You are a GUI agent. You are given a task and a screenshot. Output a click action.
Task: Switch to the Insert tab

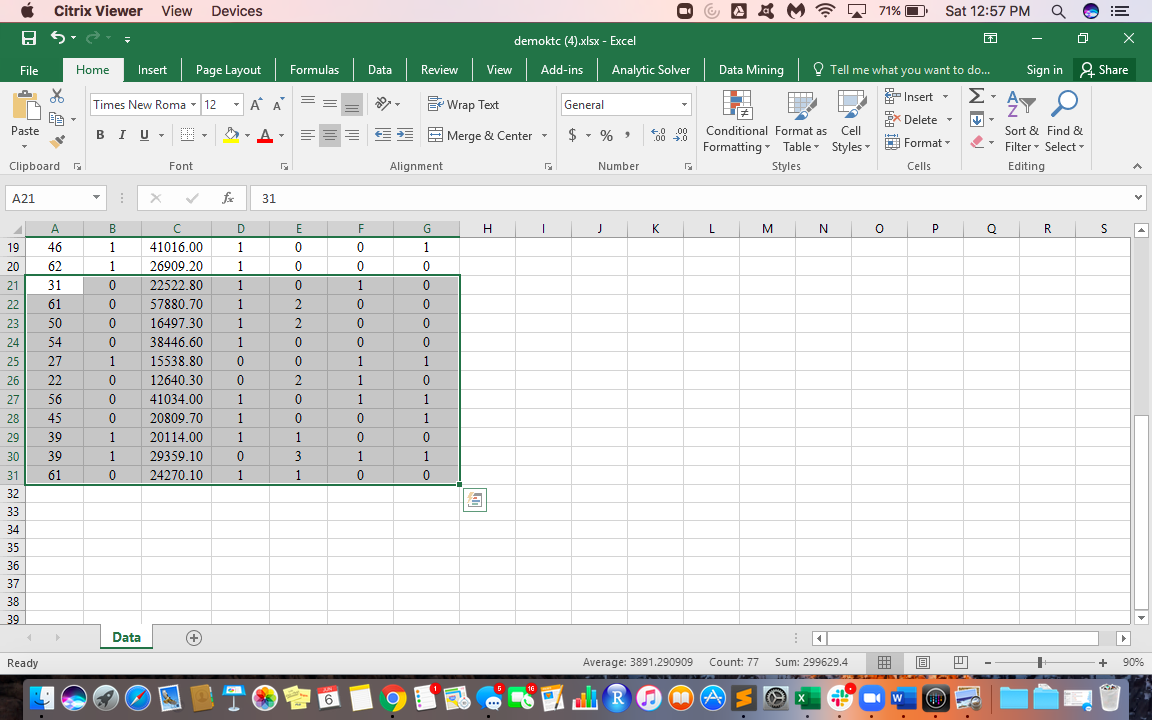coord(152,70)
